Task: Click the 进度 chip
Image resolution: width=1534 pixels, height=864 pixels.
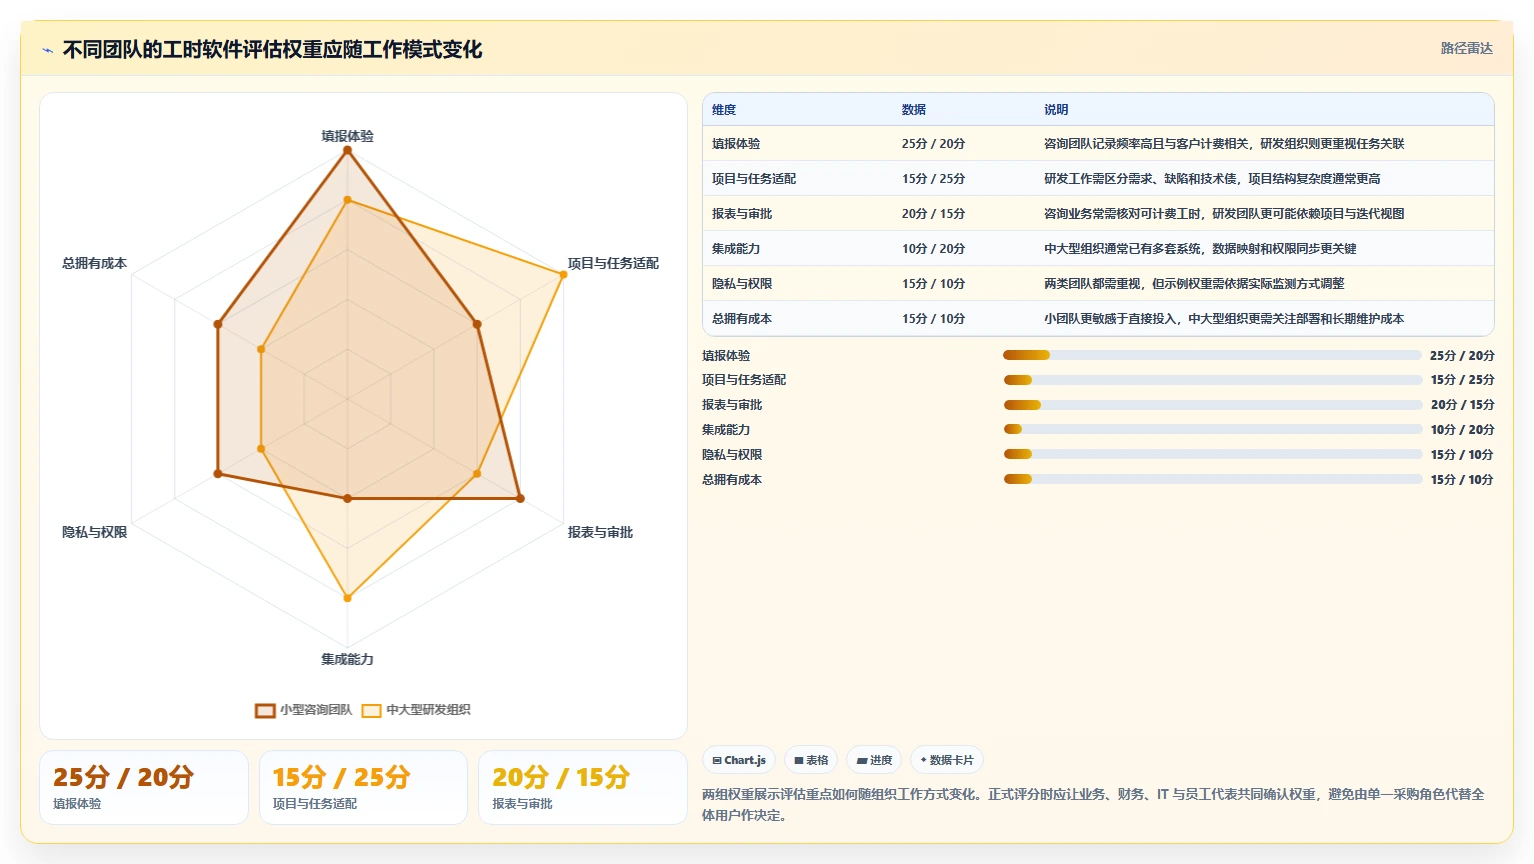Action: (x=874, y=760)
